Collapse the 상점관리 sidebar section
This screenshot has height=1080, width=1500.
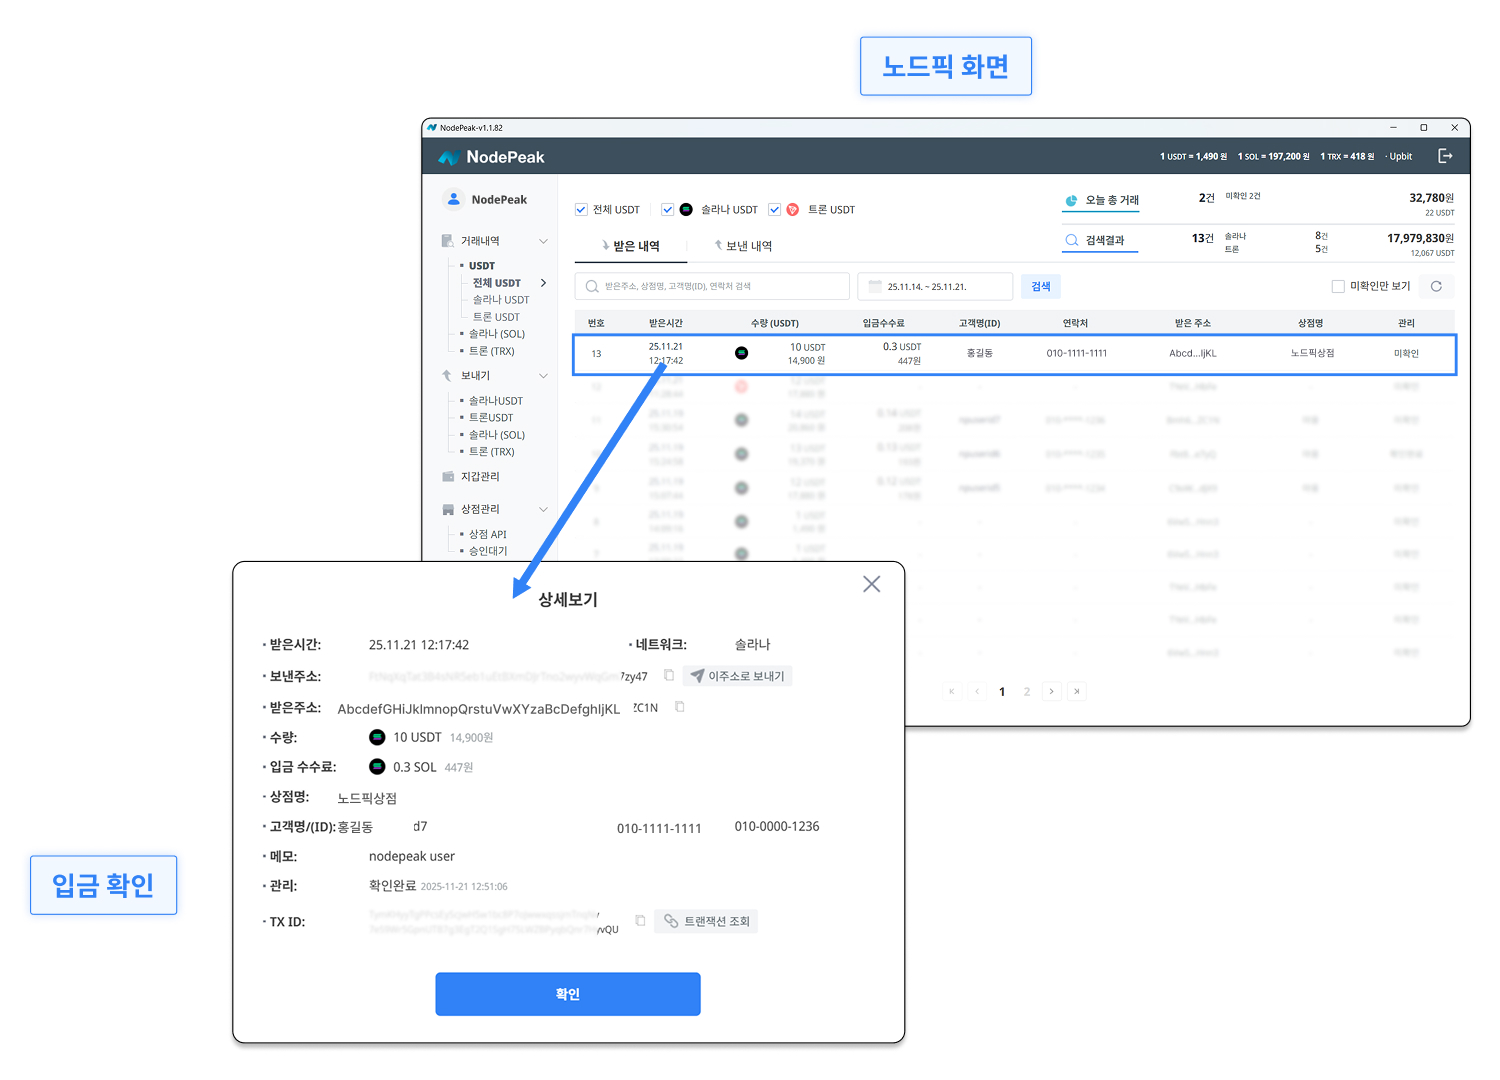543,509
